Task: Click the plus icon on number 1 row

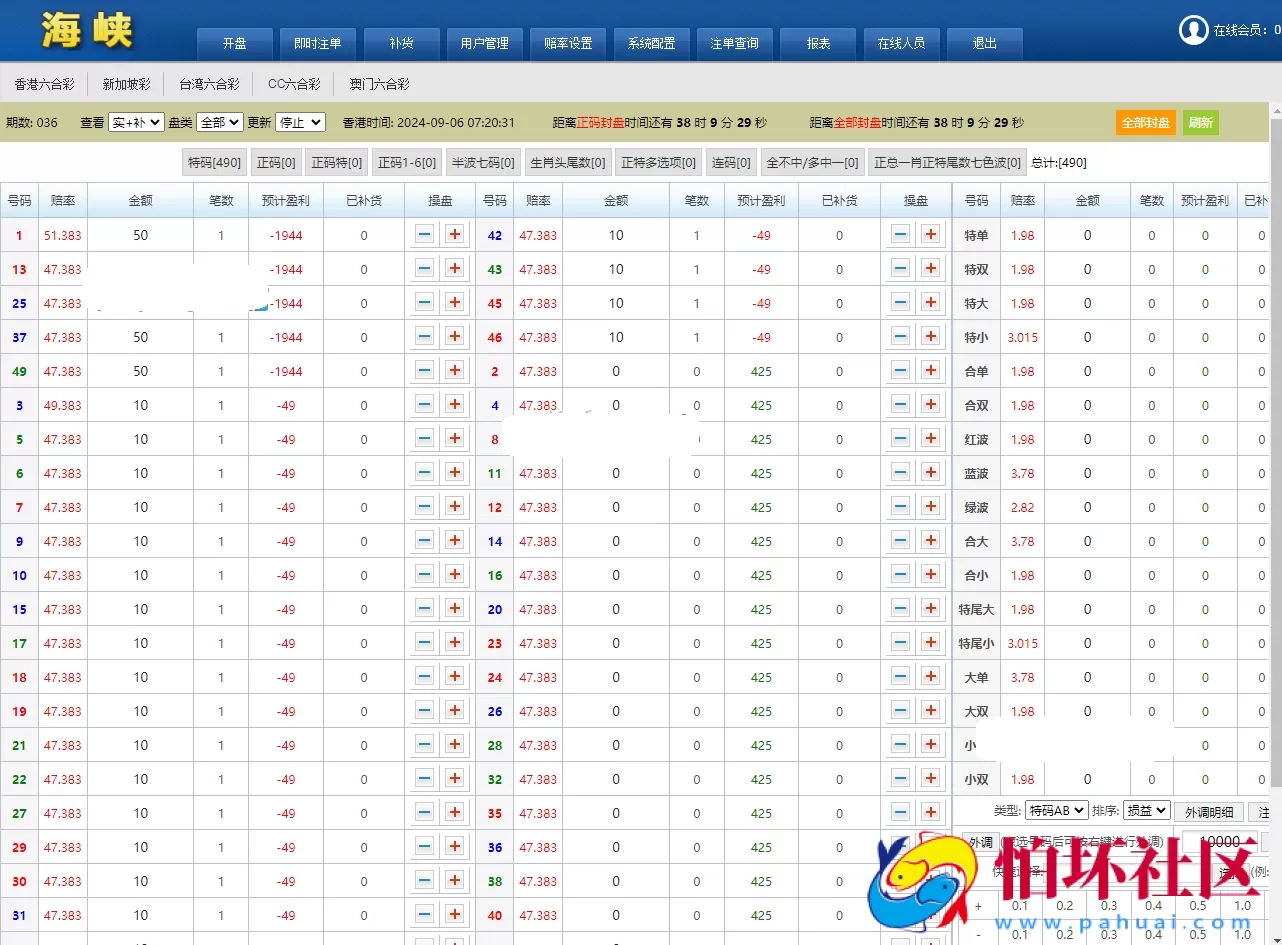Action: point(456,235)
